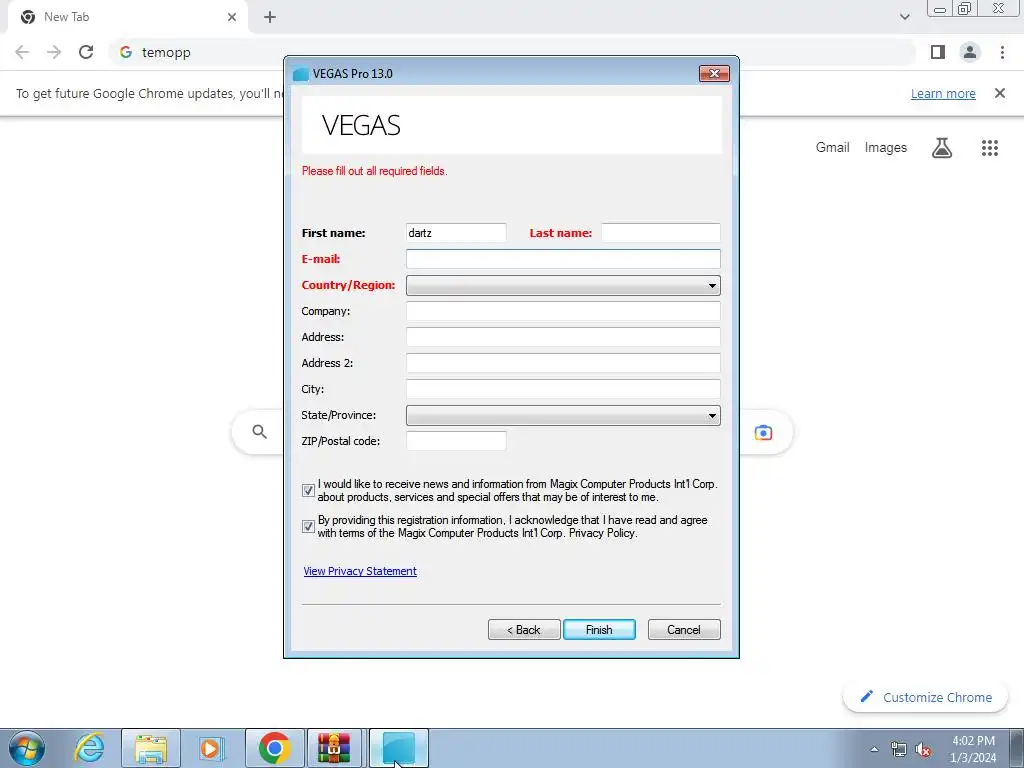Open the Gmail link
This screenshot has height=768, width=1024.
coord(832,148)
